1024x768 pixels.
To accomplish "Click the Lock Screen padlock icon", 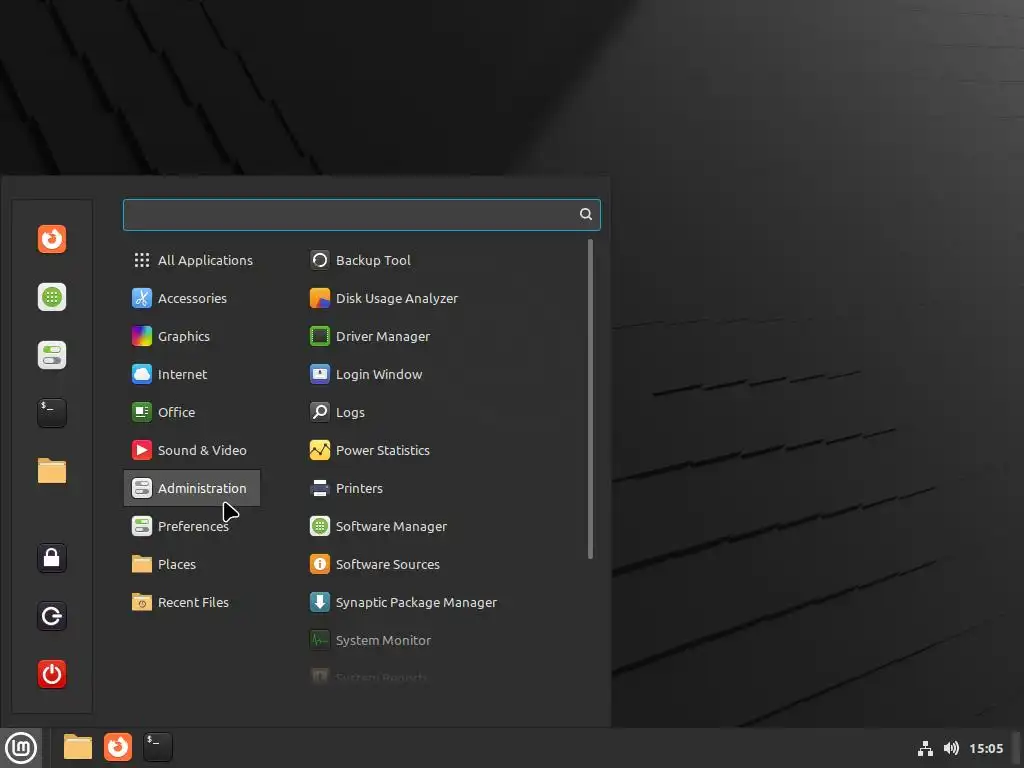I will point(52,558).
